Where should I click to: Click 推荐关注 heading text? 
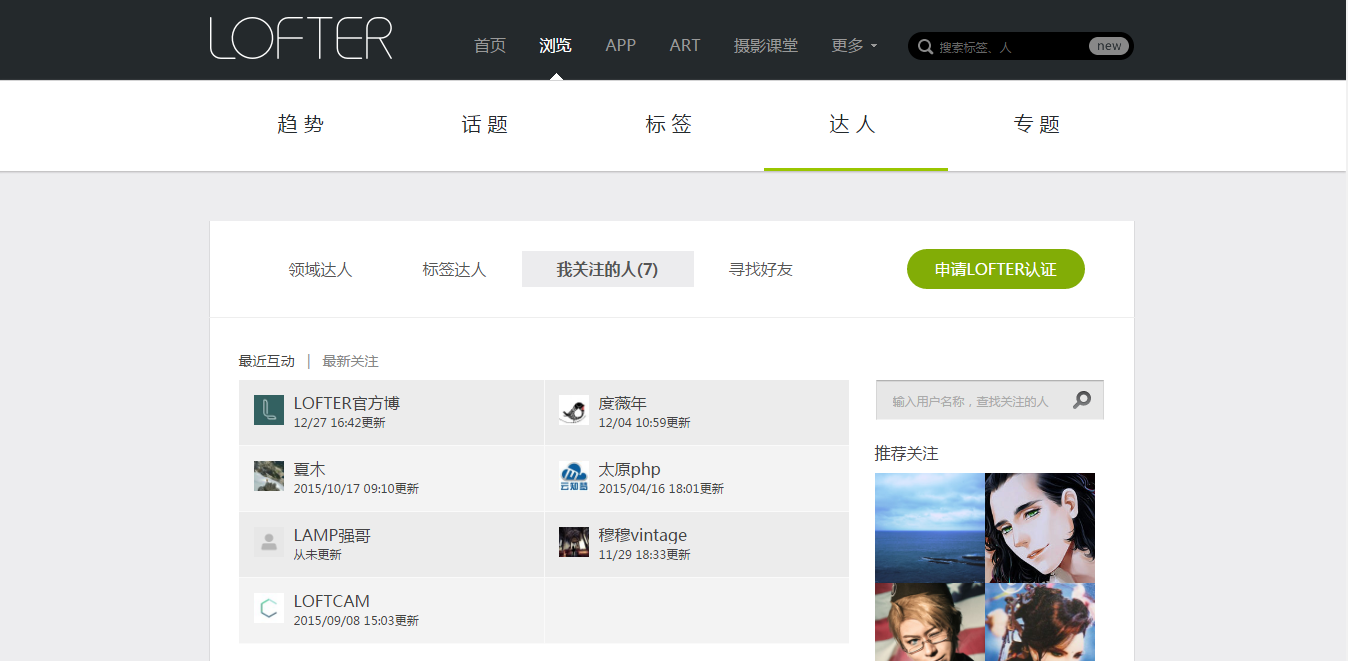click(x=907, y=454)
